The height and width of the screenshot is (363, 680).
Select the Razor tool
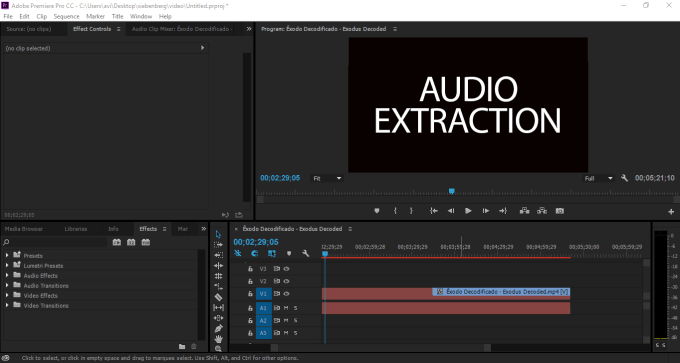click(218, 297)
